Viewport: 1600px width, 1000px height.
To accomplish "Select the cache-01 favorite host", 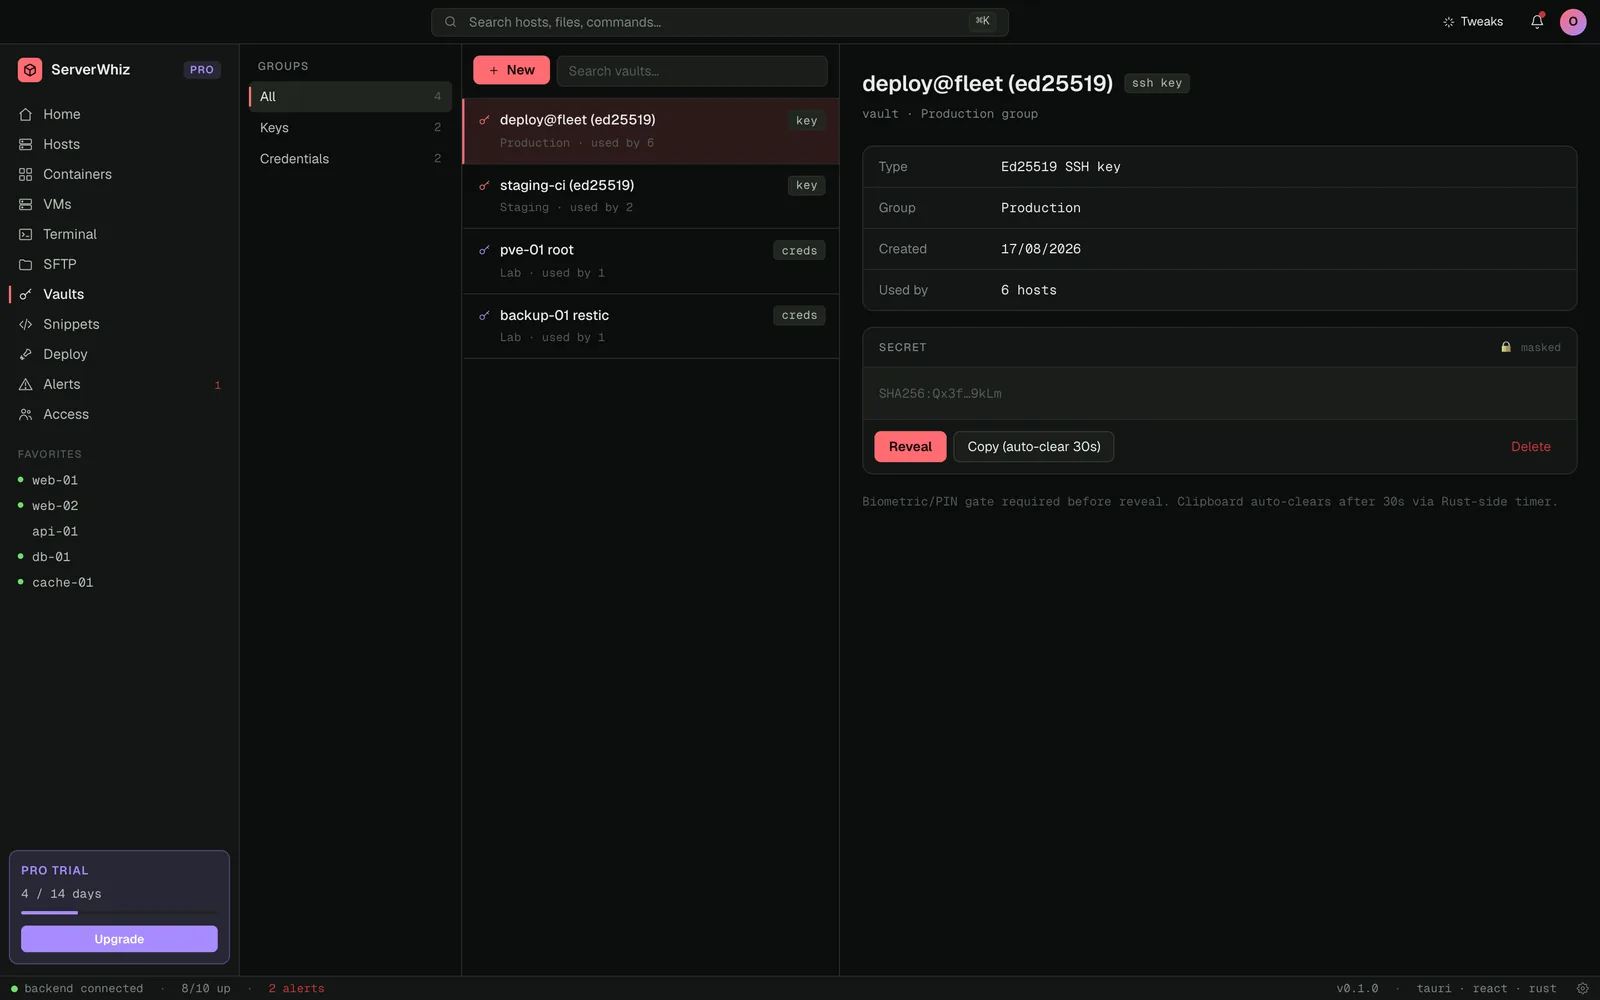I will click(119, 582).
